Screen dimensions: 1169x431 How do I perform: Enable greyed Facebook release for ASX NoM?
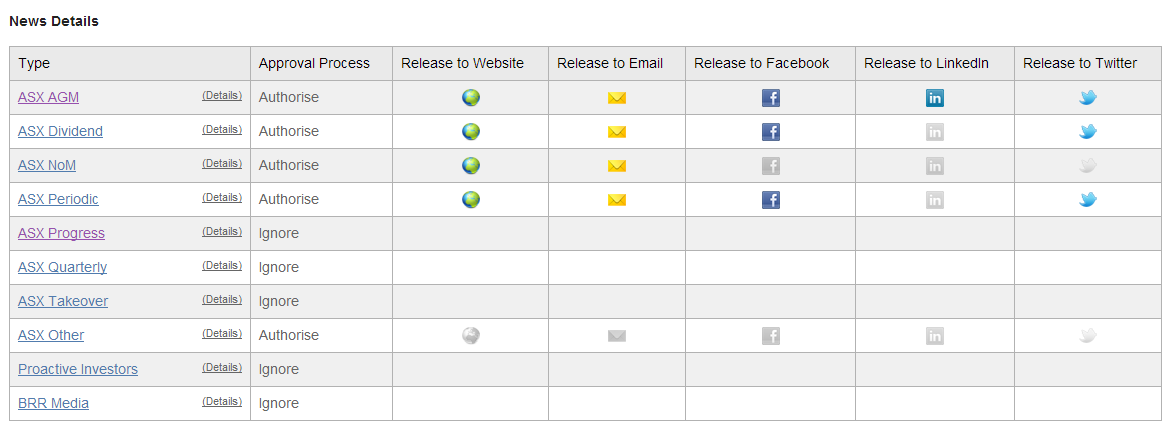(x=771, y=166)
